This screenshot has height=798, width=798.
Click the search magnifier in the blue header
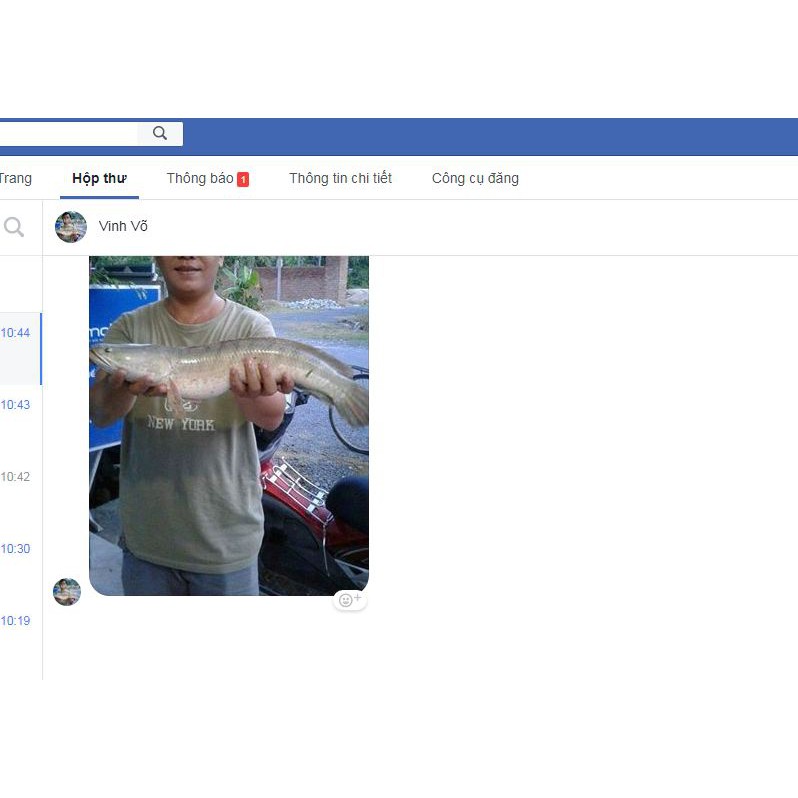point(160,133)
